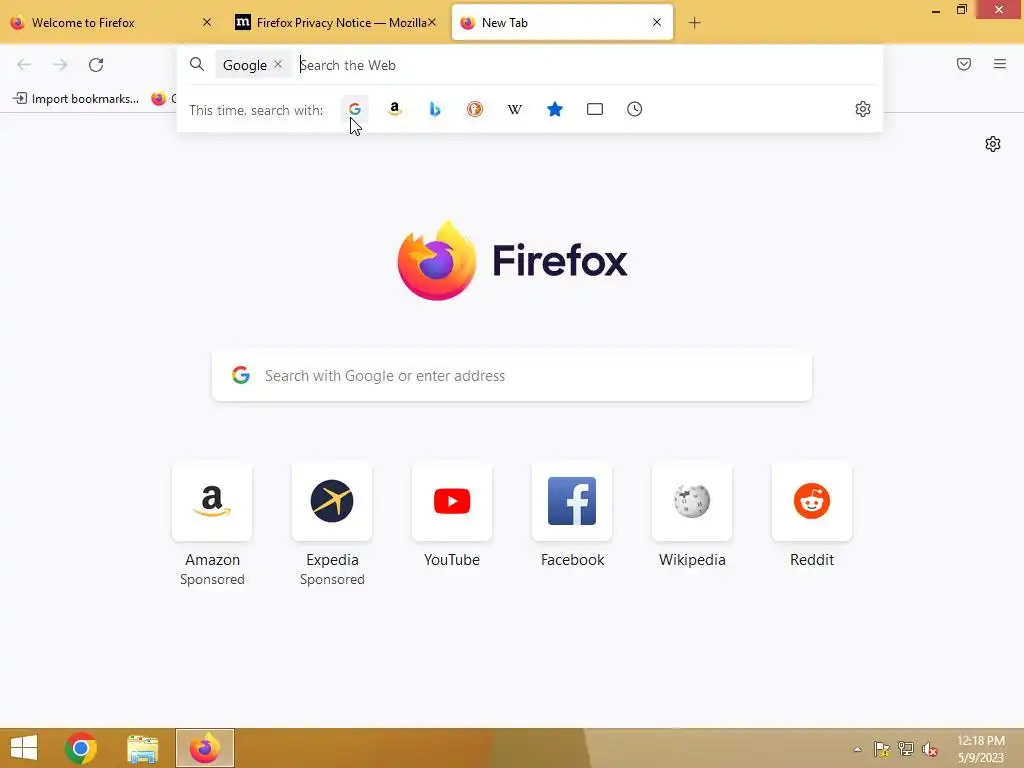The image size is (1024, 768).
Task: Remove the Google search mode chip
Action: point(278,65)
